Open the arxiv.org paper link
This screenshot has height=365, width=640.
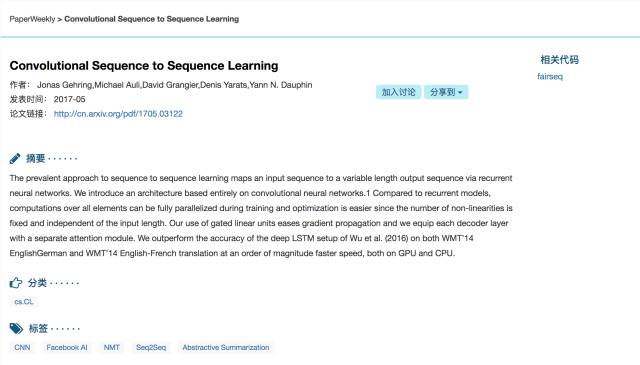118,114
